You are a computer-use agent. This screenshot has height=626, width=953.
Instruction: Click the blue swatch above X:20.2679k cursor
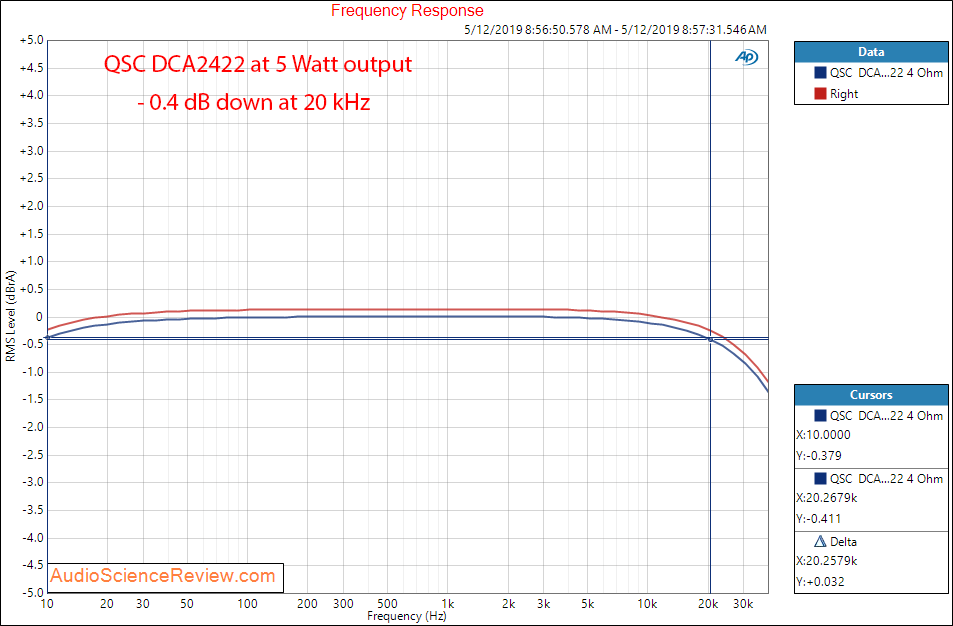[820, 478]
